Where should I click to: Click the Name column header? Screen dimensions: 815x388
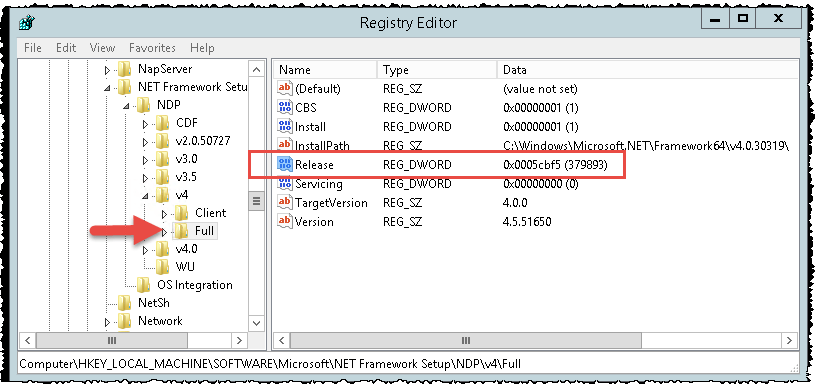(x=326, y=70)
